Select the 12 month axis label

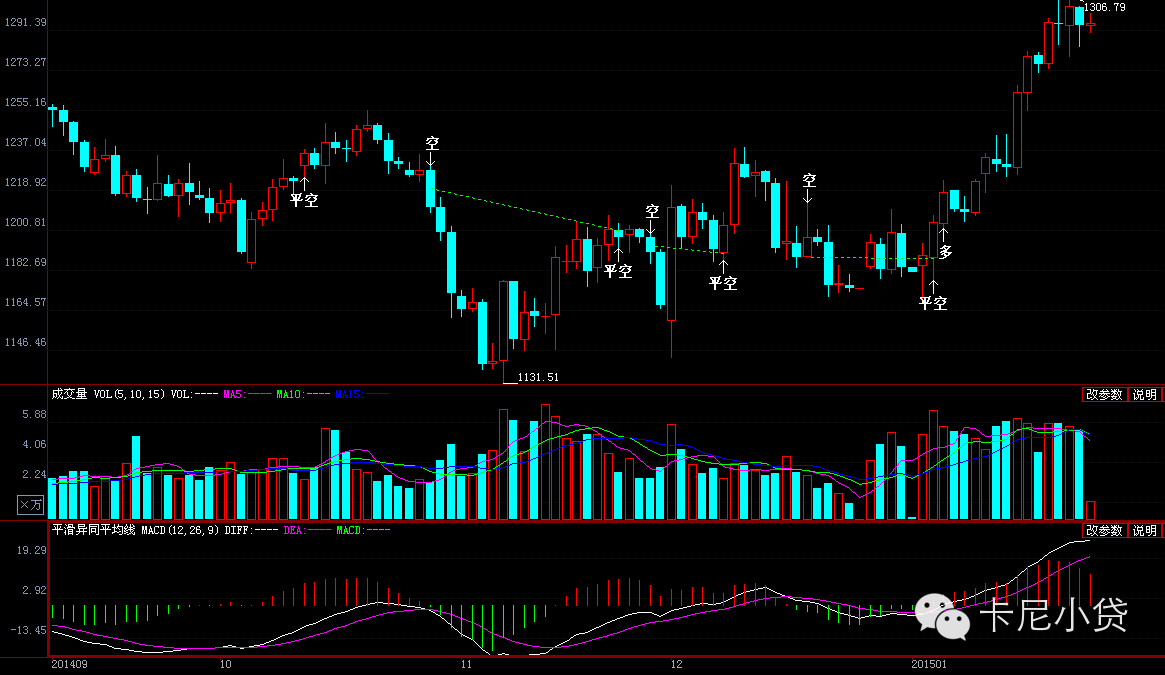click(676, 664)
